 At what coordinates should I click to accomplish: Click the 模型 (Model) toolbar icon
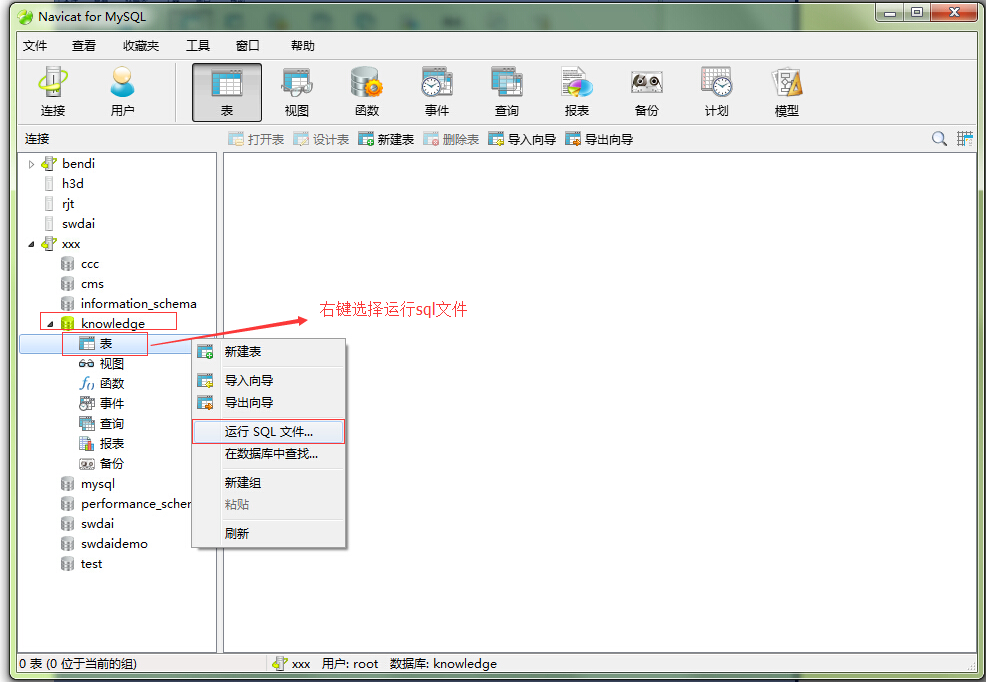click(x=787, y=92)
